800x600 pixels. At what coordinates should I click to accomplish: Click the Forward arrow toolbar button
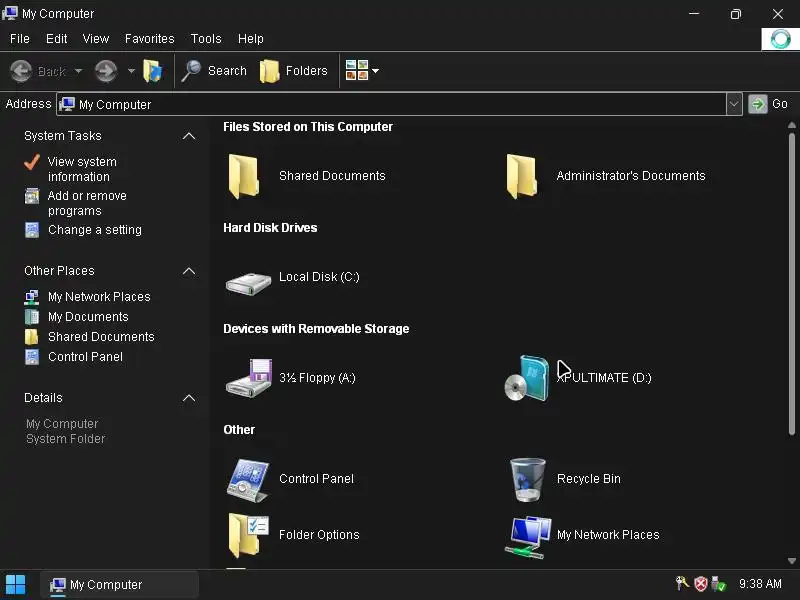click(106, 71)
